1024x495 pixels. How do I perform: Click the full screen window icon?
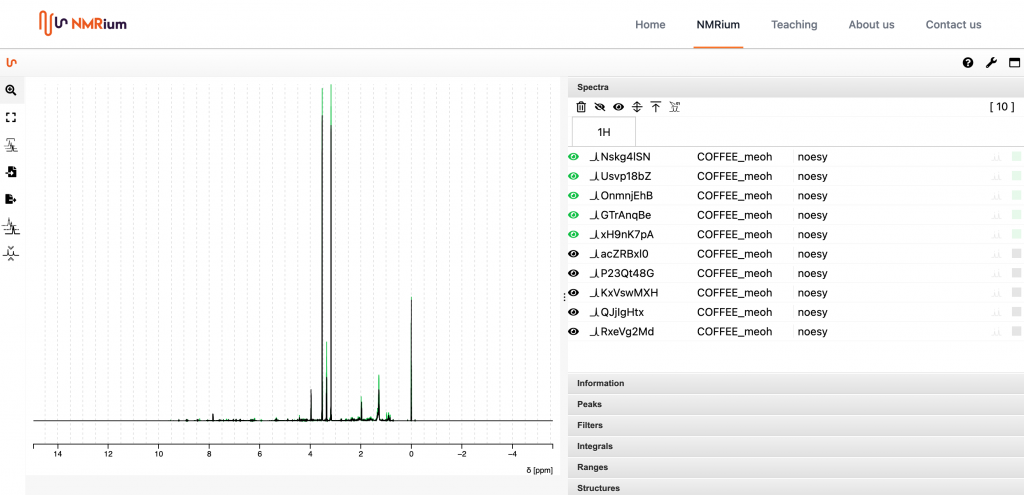pyautogui.click(x=1014, y=63)
